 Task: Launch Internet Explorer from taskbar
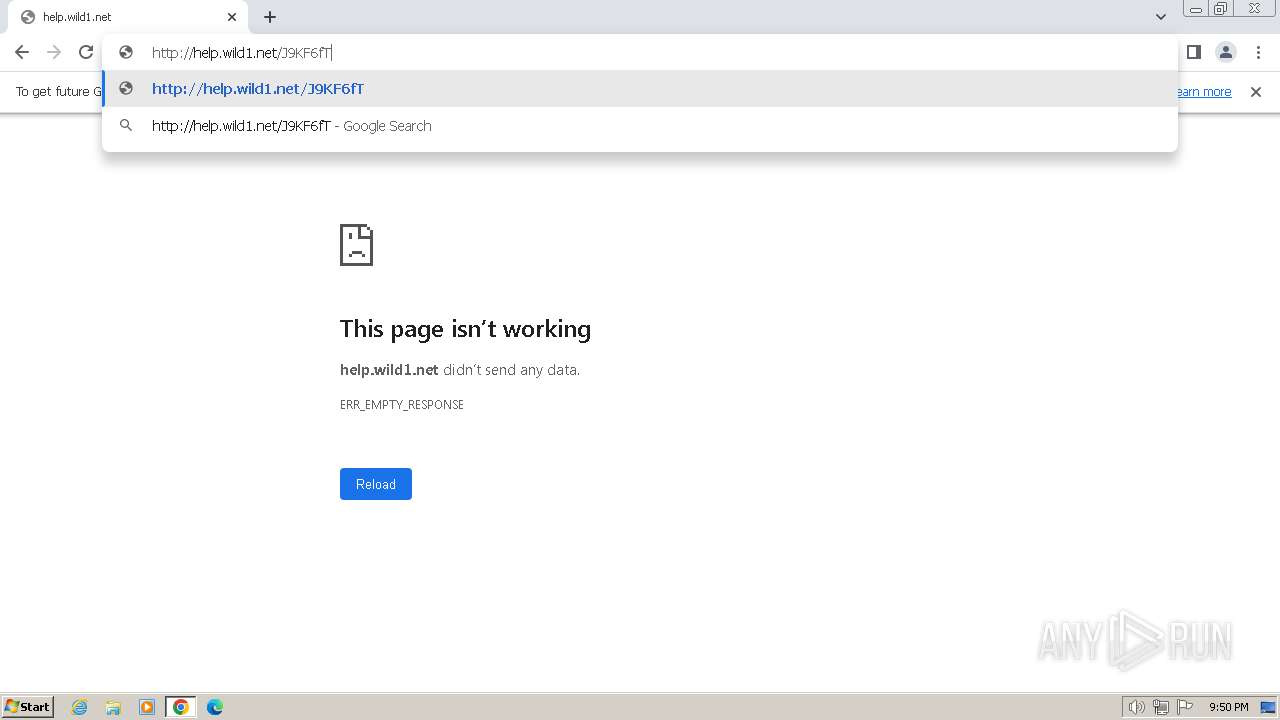pyautogui.click(x=80, y=707)
